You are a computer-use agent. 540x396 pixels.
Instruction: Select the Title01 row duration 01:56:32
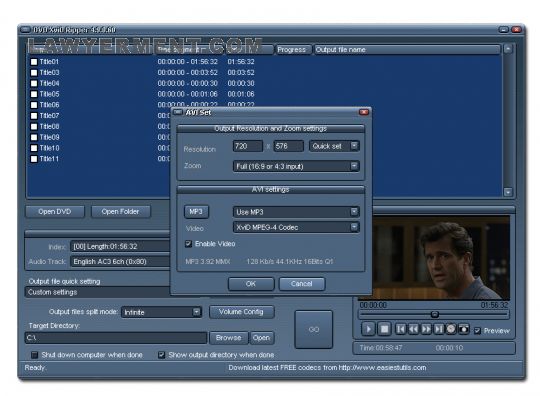(241, 62)
